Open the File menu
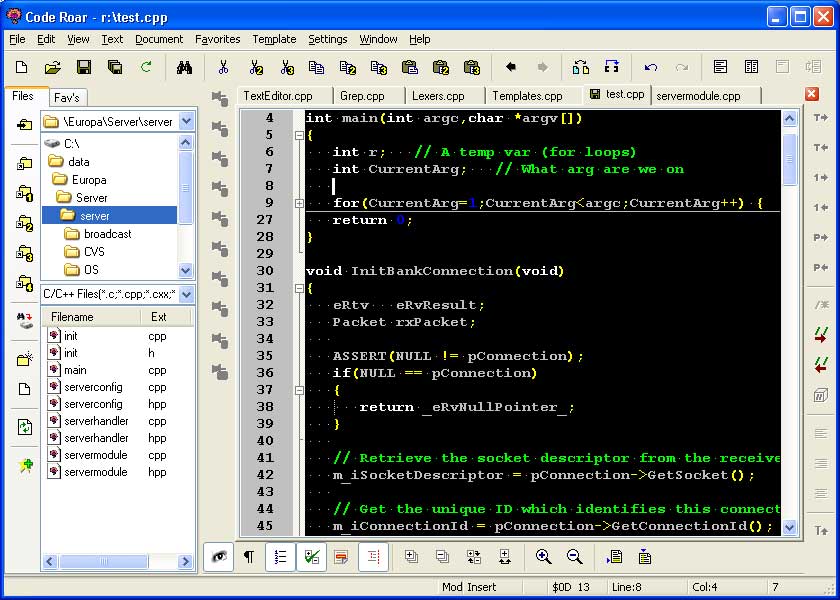The width and height of the screenshot is (840, 600). pos(17,39)
